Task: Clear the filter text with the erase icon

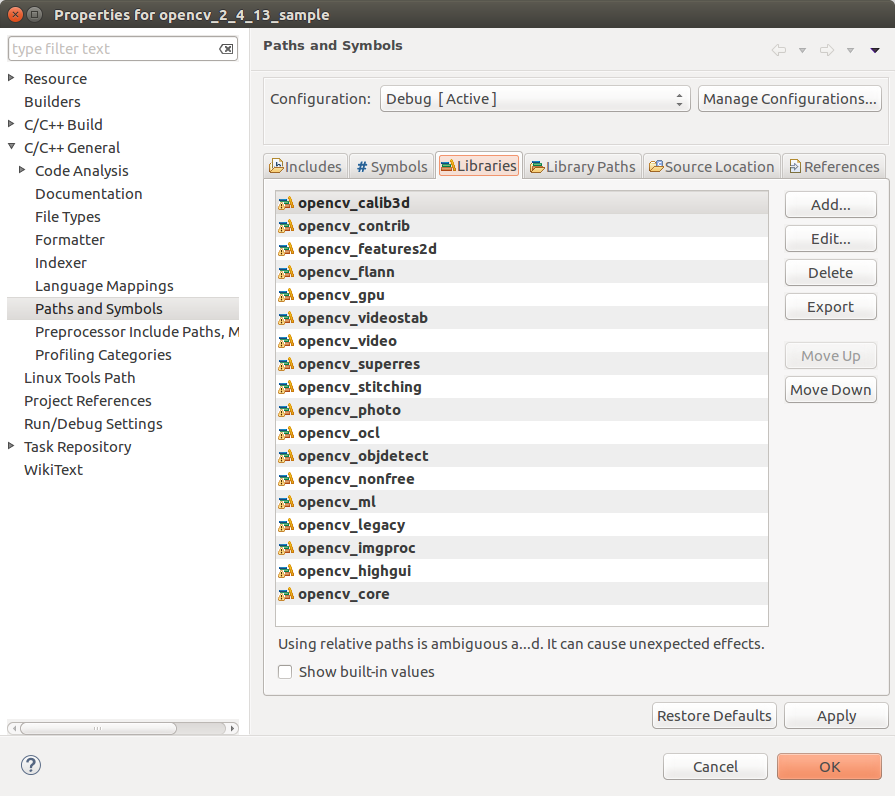Action: [226, 49]
